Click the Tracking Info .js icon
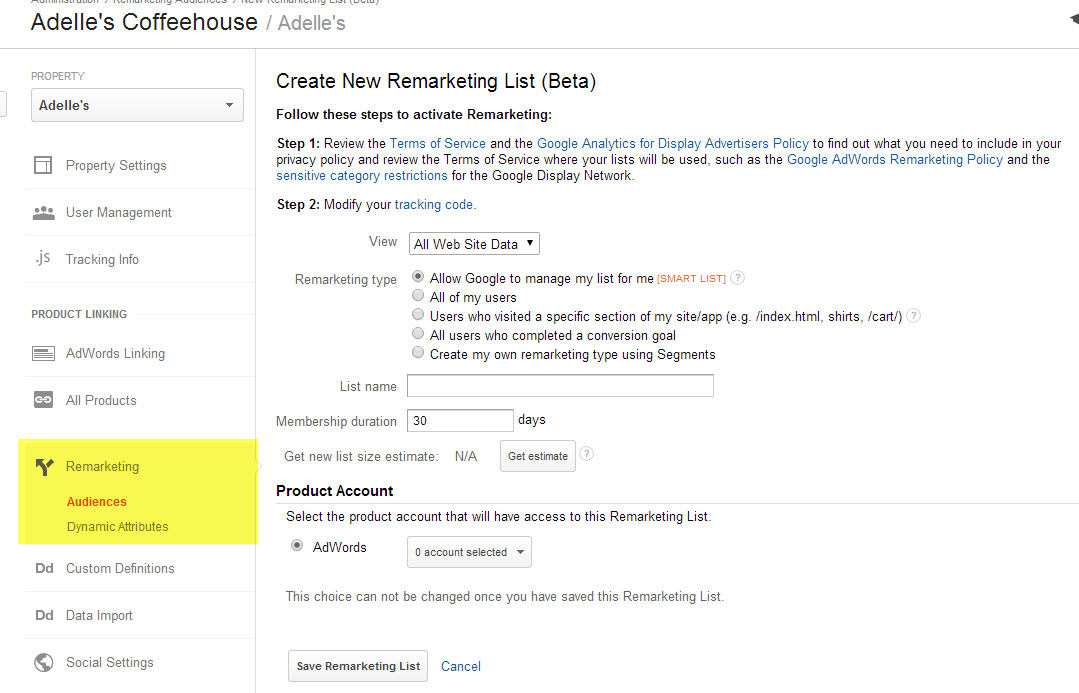This screenshot has height=693, width=1079. pyautogui.click(x=43, y=258)
